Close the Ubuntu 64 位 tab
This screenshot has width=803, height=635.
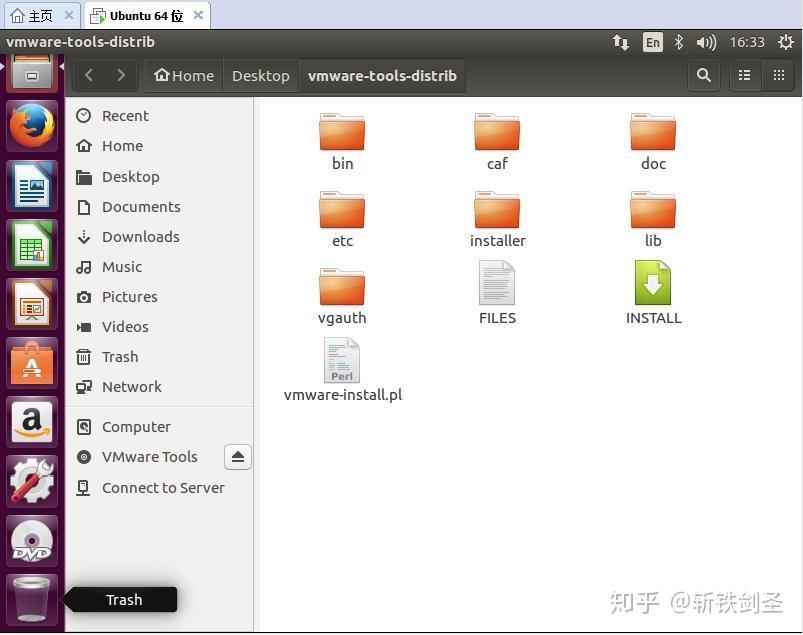click(x=198, y=15)
